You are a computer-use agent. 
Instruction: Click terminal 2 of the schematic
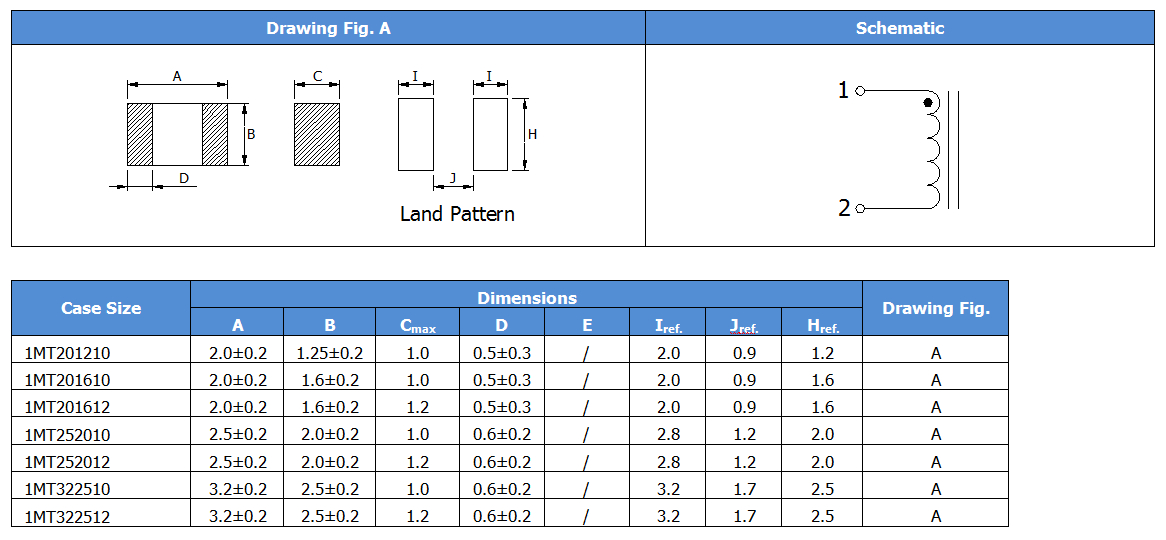pos(860,209)
